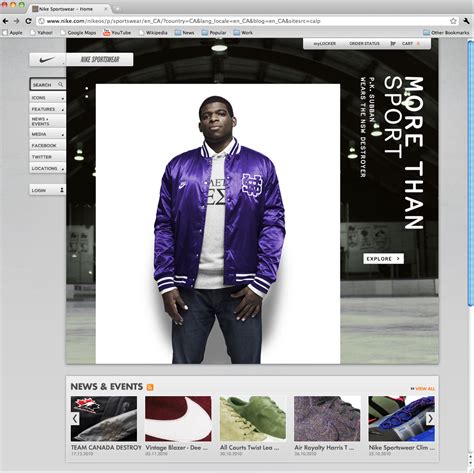The width and height of the screenshot is (474, 473).
Task: Open the Yahoo! bookmark
Action: [x=41, y=33]
